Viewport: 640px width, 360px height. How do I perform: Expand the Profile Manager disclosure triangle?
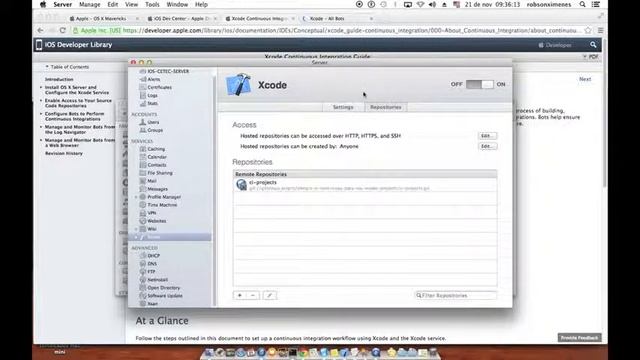pos(136,197)
